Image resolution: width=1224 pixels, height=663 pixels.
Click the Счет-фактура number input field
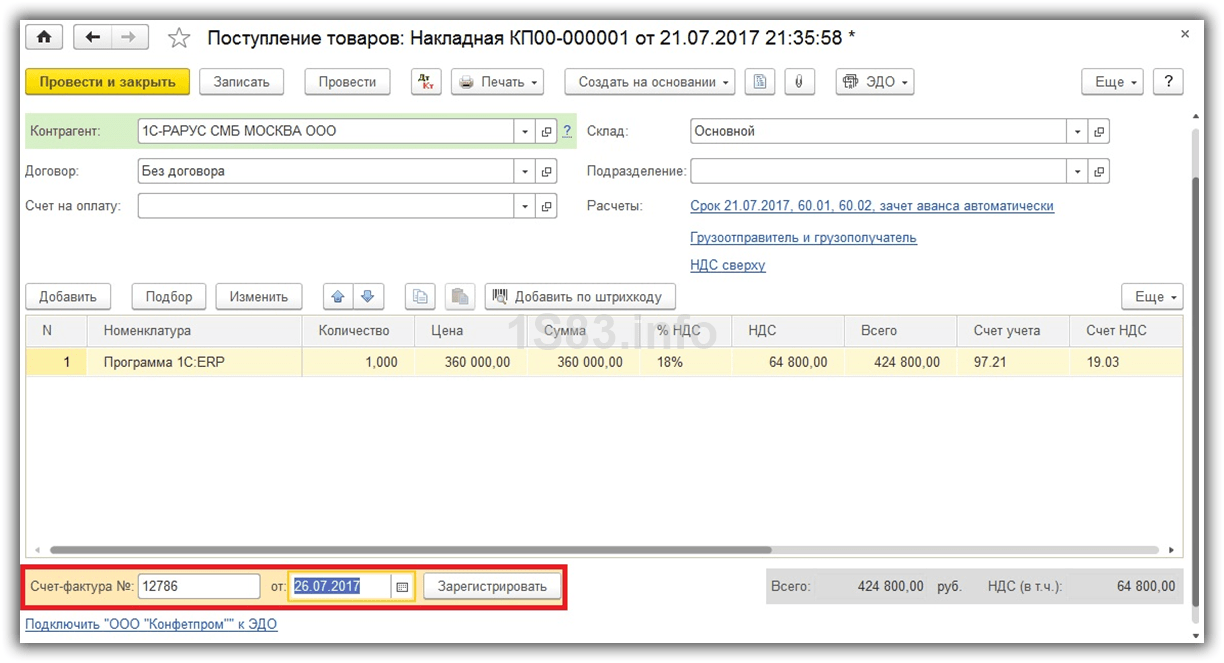pyautogui.click(x=198, y=587)
